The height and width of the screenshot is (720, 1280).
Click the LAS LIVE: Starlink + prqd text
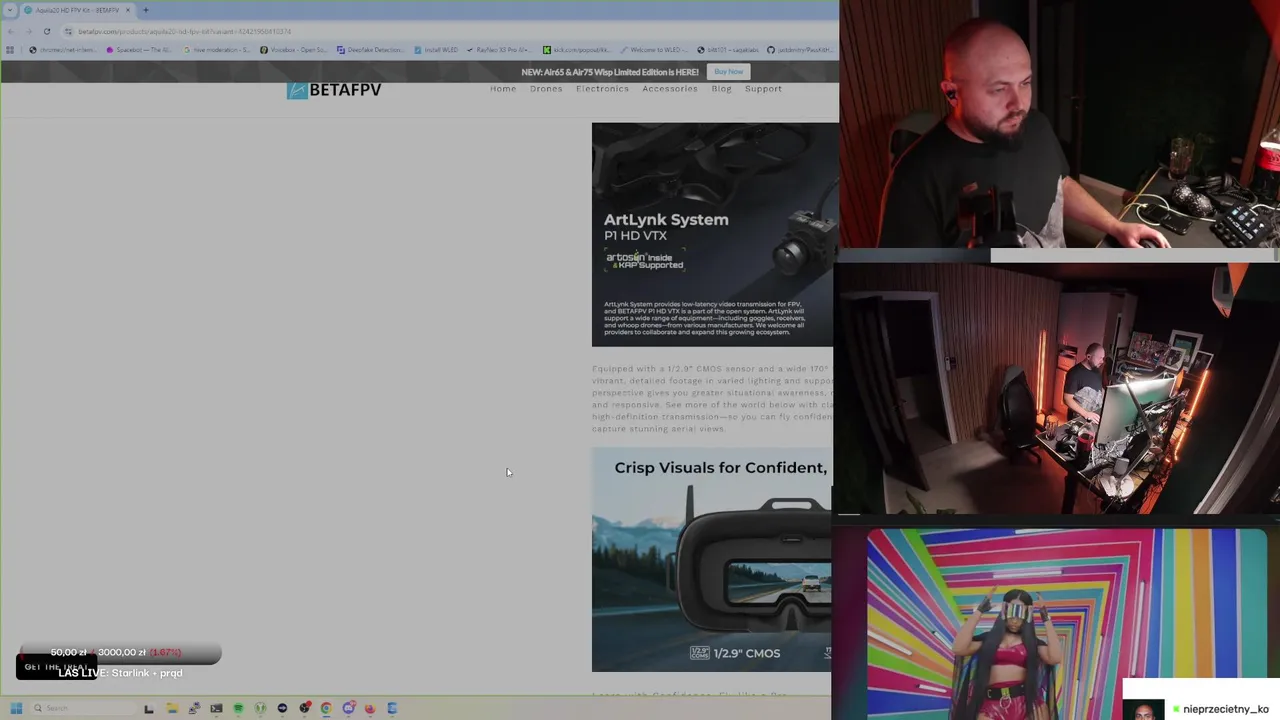pos(120,673)
